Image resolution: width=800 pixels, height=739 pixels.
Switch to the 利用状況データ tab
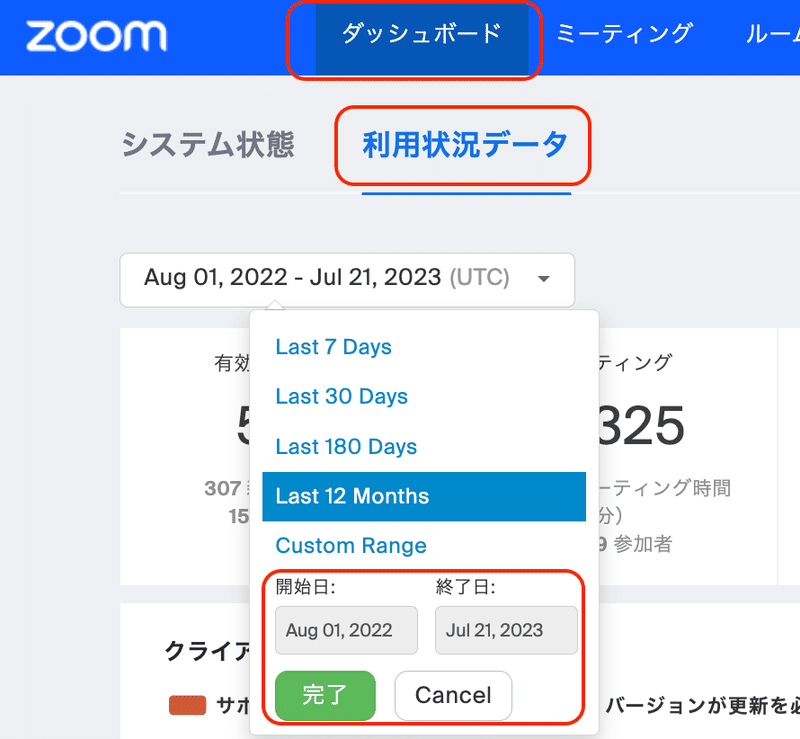465,144
